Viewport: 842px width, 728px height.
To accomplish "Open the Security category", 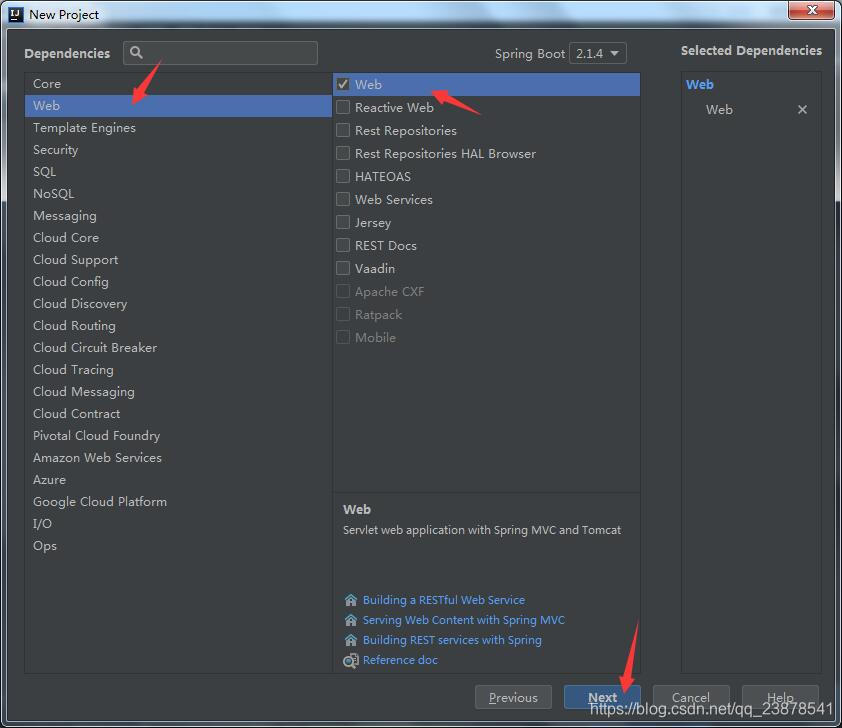I will 178,150.
